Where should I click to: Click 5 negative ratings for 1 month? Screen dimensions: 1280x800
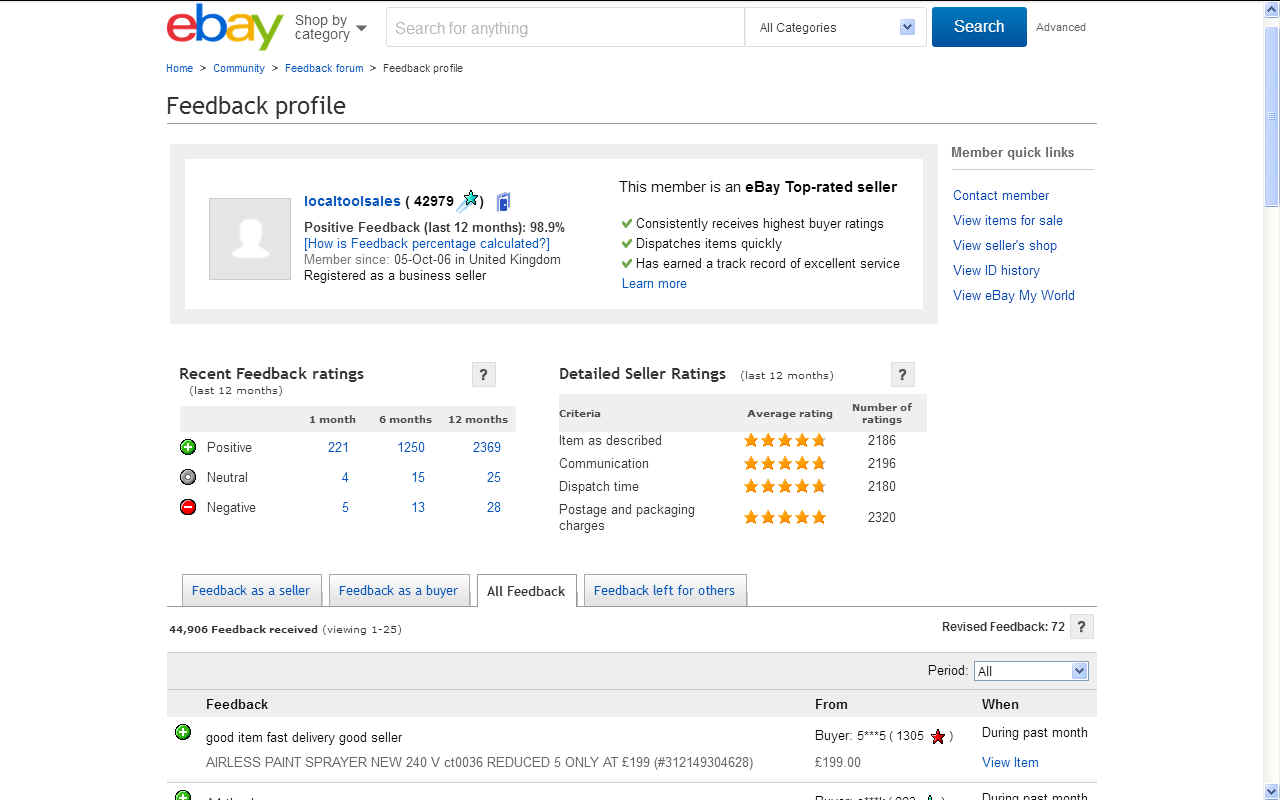pos(345,507)
